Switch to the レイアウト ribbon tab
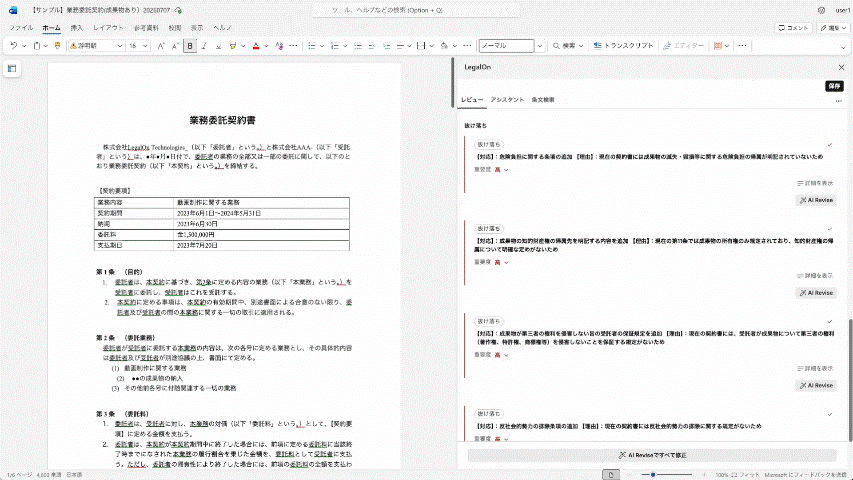 tap(108, 28)
